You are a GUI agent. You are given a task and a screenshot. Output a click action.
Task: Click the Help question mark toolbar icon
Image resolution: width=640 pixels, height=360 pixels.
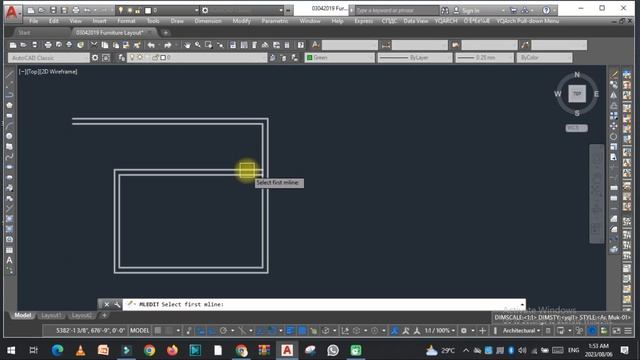pos(301,45)
